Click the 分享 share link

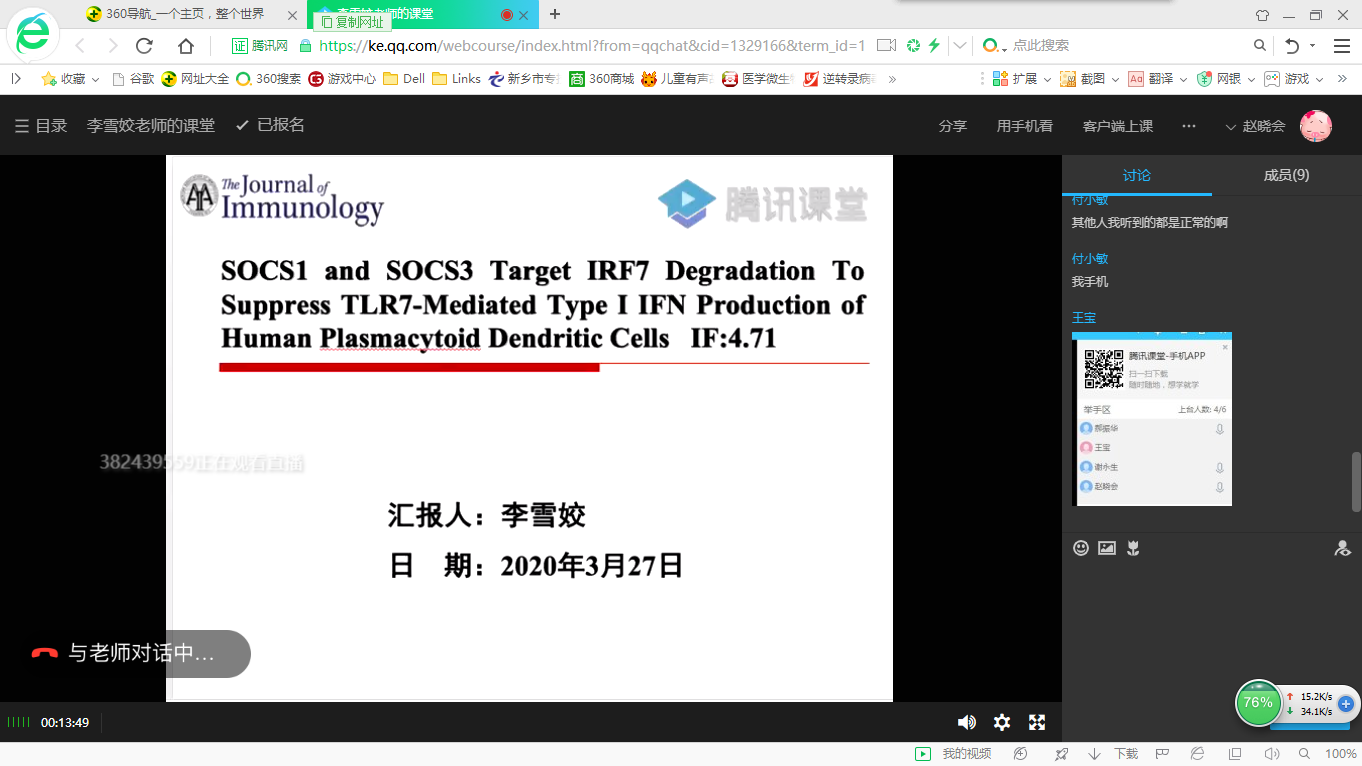click(x=953, y=126)
